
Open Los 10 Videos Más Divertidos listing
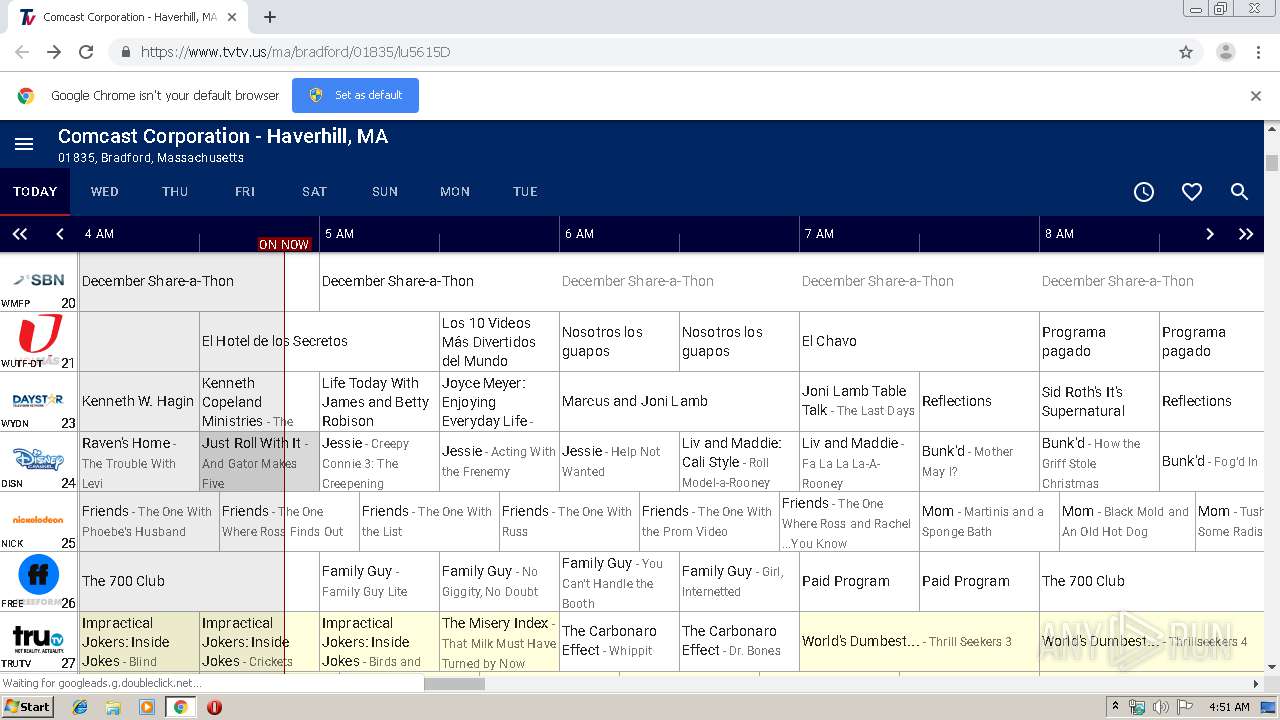(x=499, y=342)
